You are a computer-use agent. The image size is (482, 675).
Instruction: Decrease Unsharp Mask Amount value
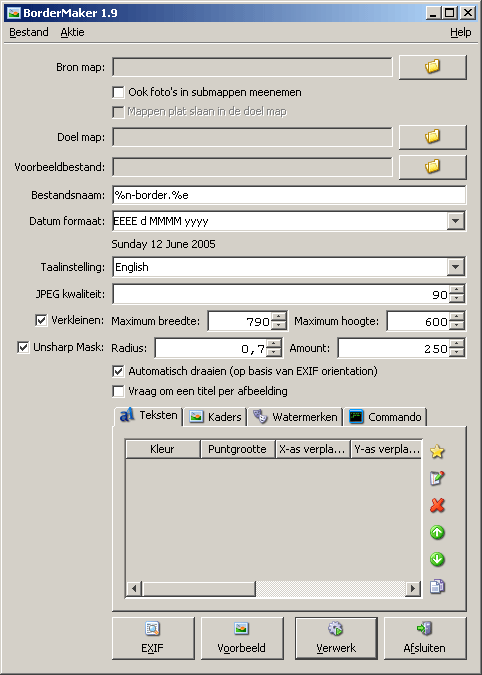tap(457, 352)
